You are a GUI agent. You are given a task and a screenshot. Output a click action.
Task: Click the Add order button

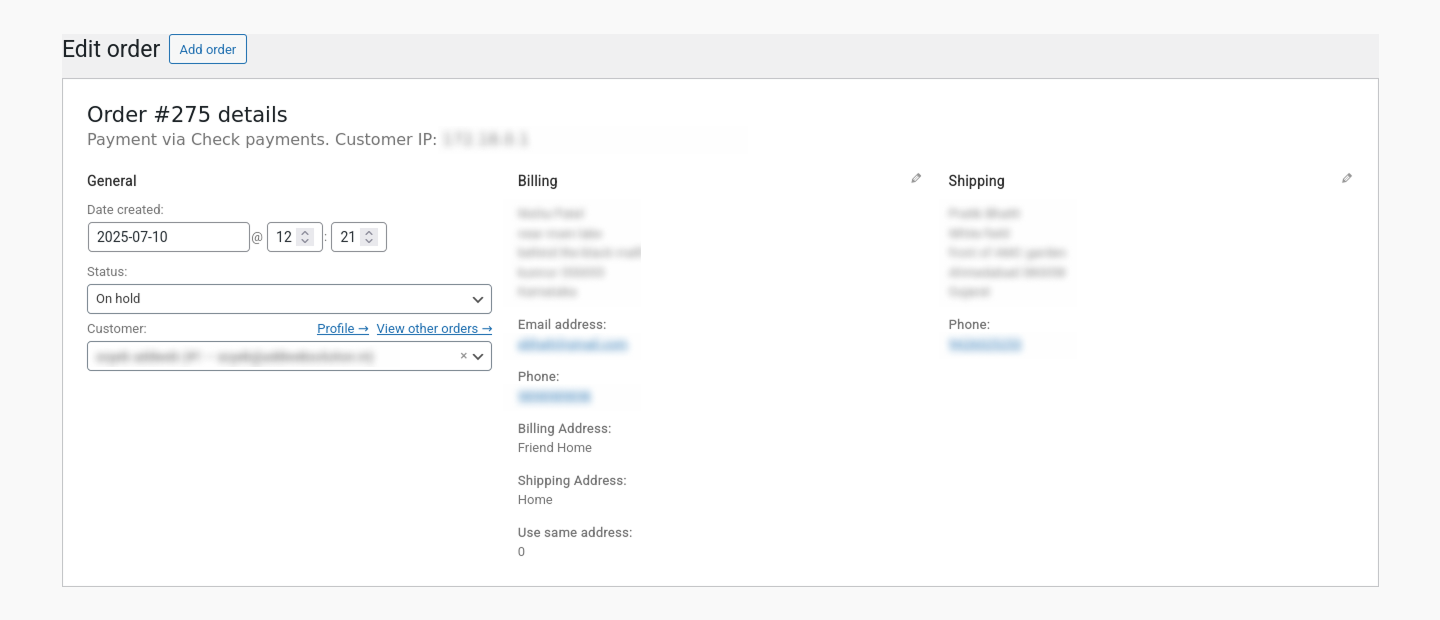point(208,50)
